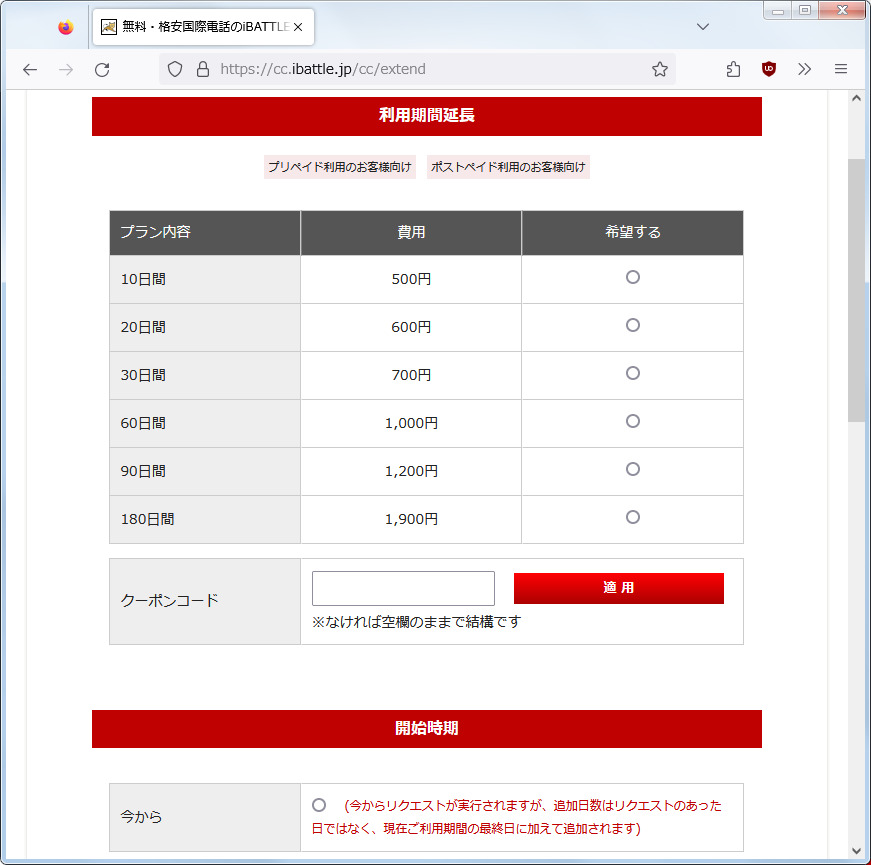This screenshot has width=871, height=865.
Task: Close the iBATTLE browser tab
Action: coord(298,27)
